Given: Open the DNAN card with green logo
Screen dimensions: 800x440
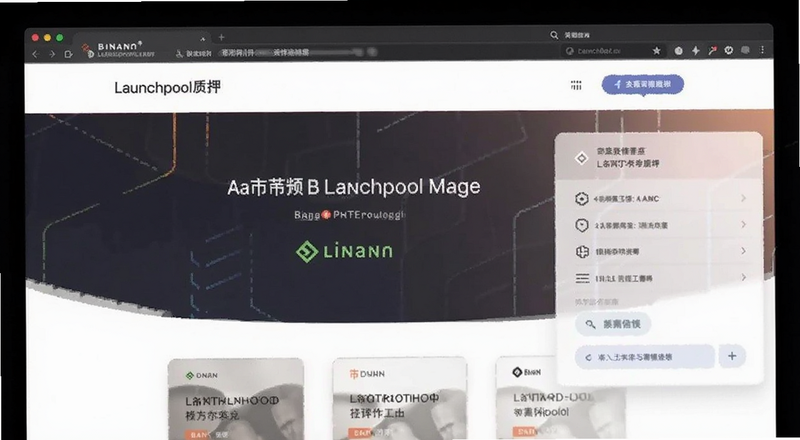Looking at the screenshot, I should [x=236, y=399].
